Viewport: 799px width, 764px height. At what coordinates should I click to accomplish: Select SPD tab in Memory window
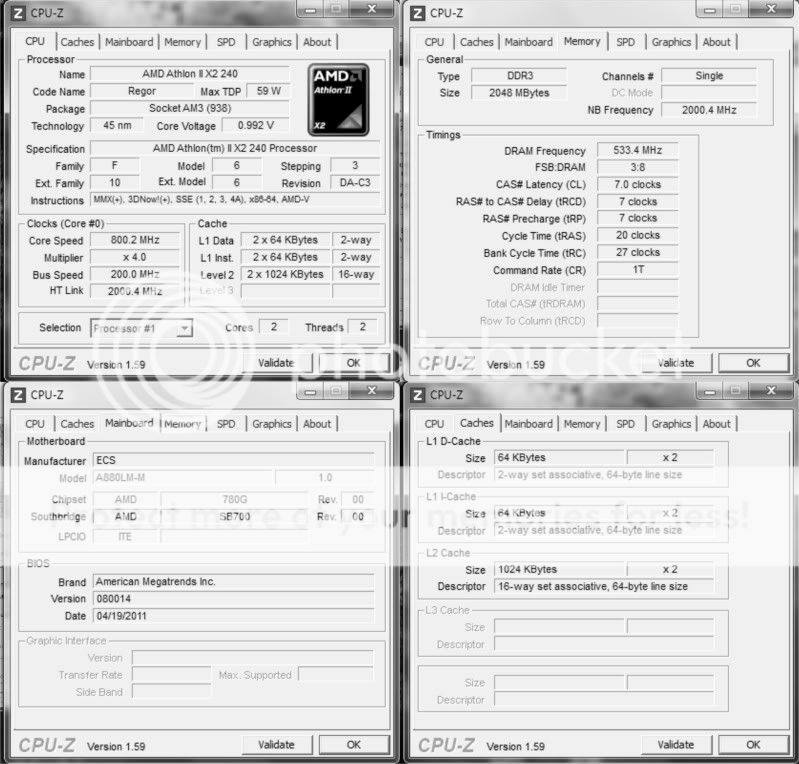[625, 42]
